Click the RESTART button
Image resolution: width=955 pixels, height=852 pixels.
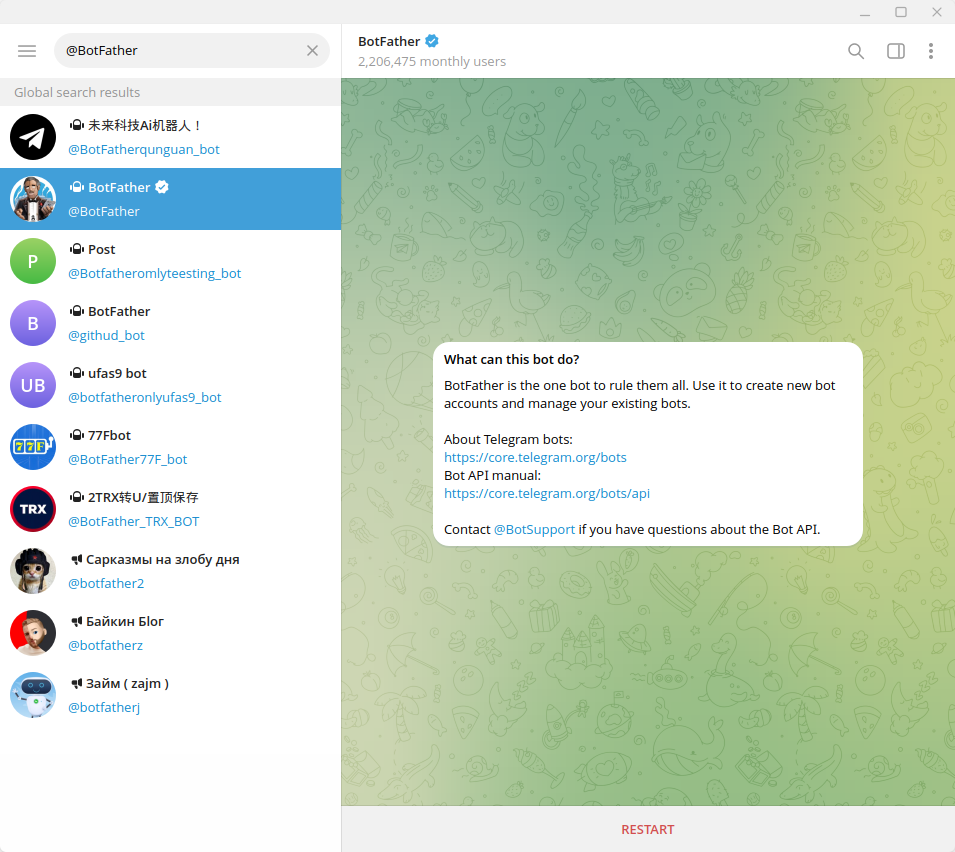[648, 829]
